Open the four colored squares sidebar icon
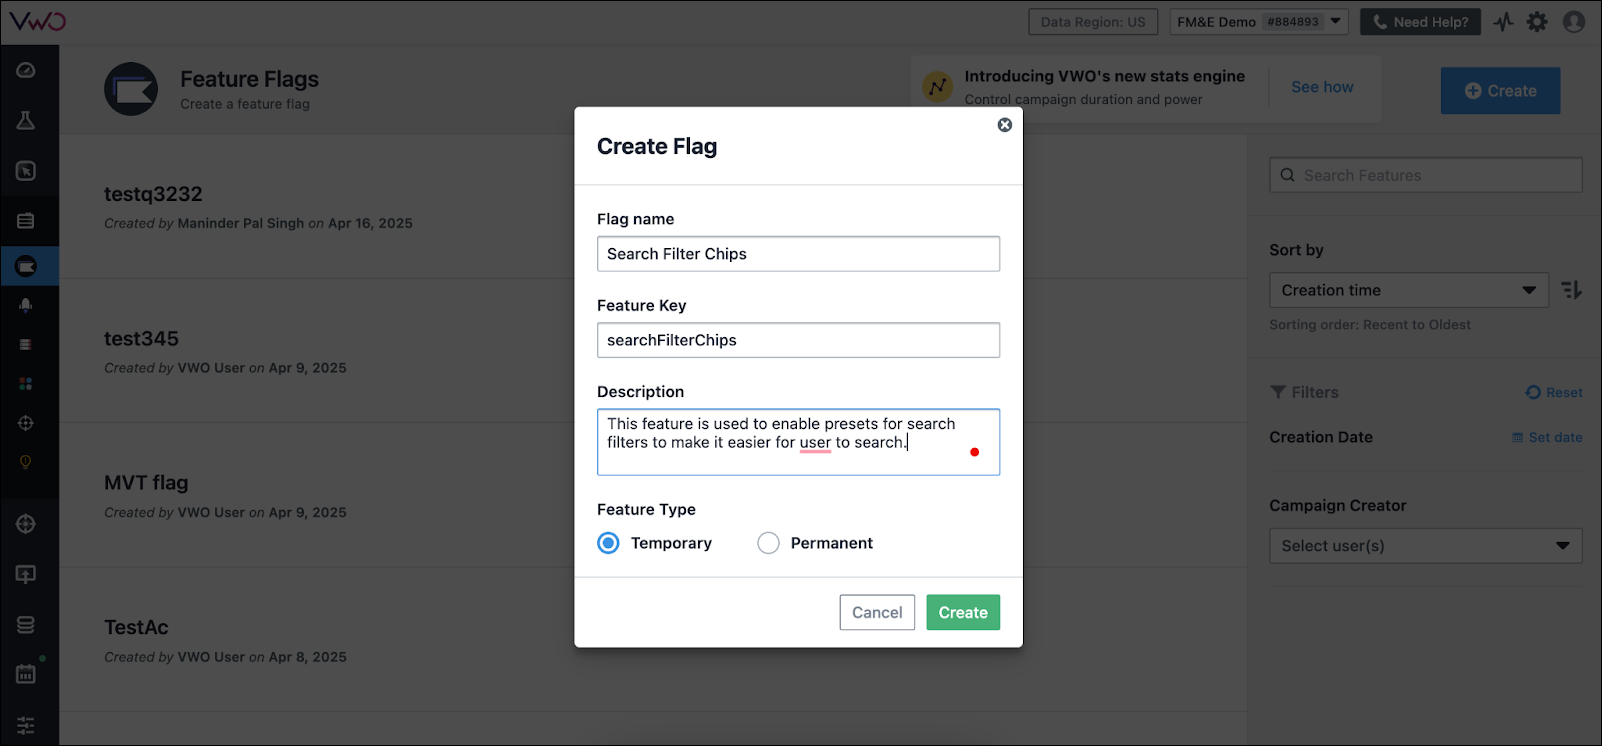The height and width of the screenshot is (746, 1602). tap(26, 384)
